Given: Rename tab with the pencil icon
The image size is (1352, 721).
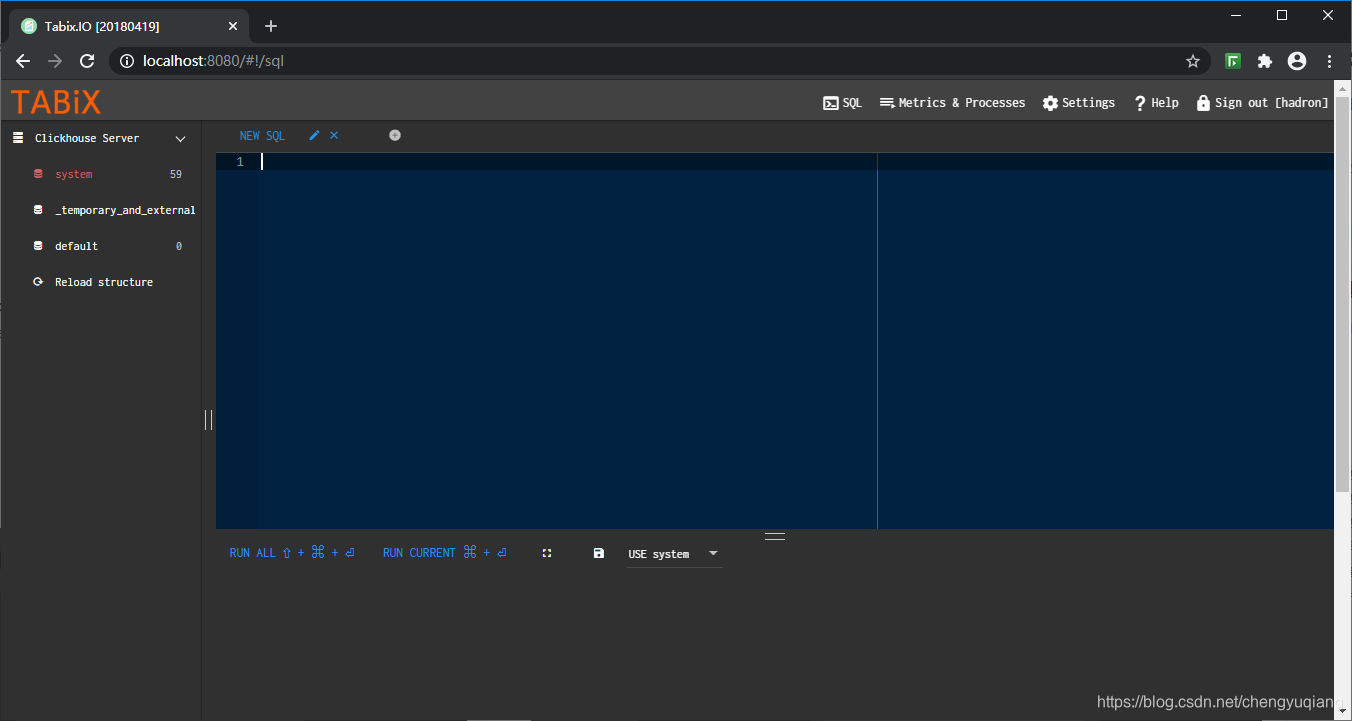Looking at the screenshot, I should 314,135.
